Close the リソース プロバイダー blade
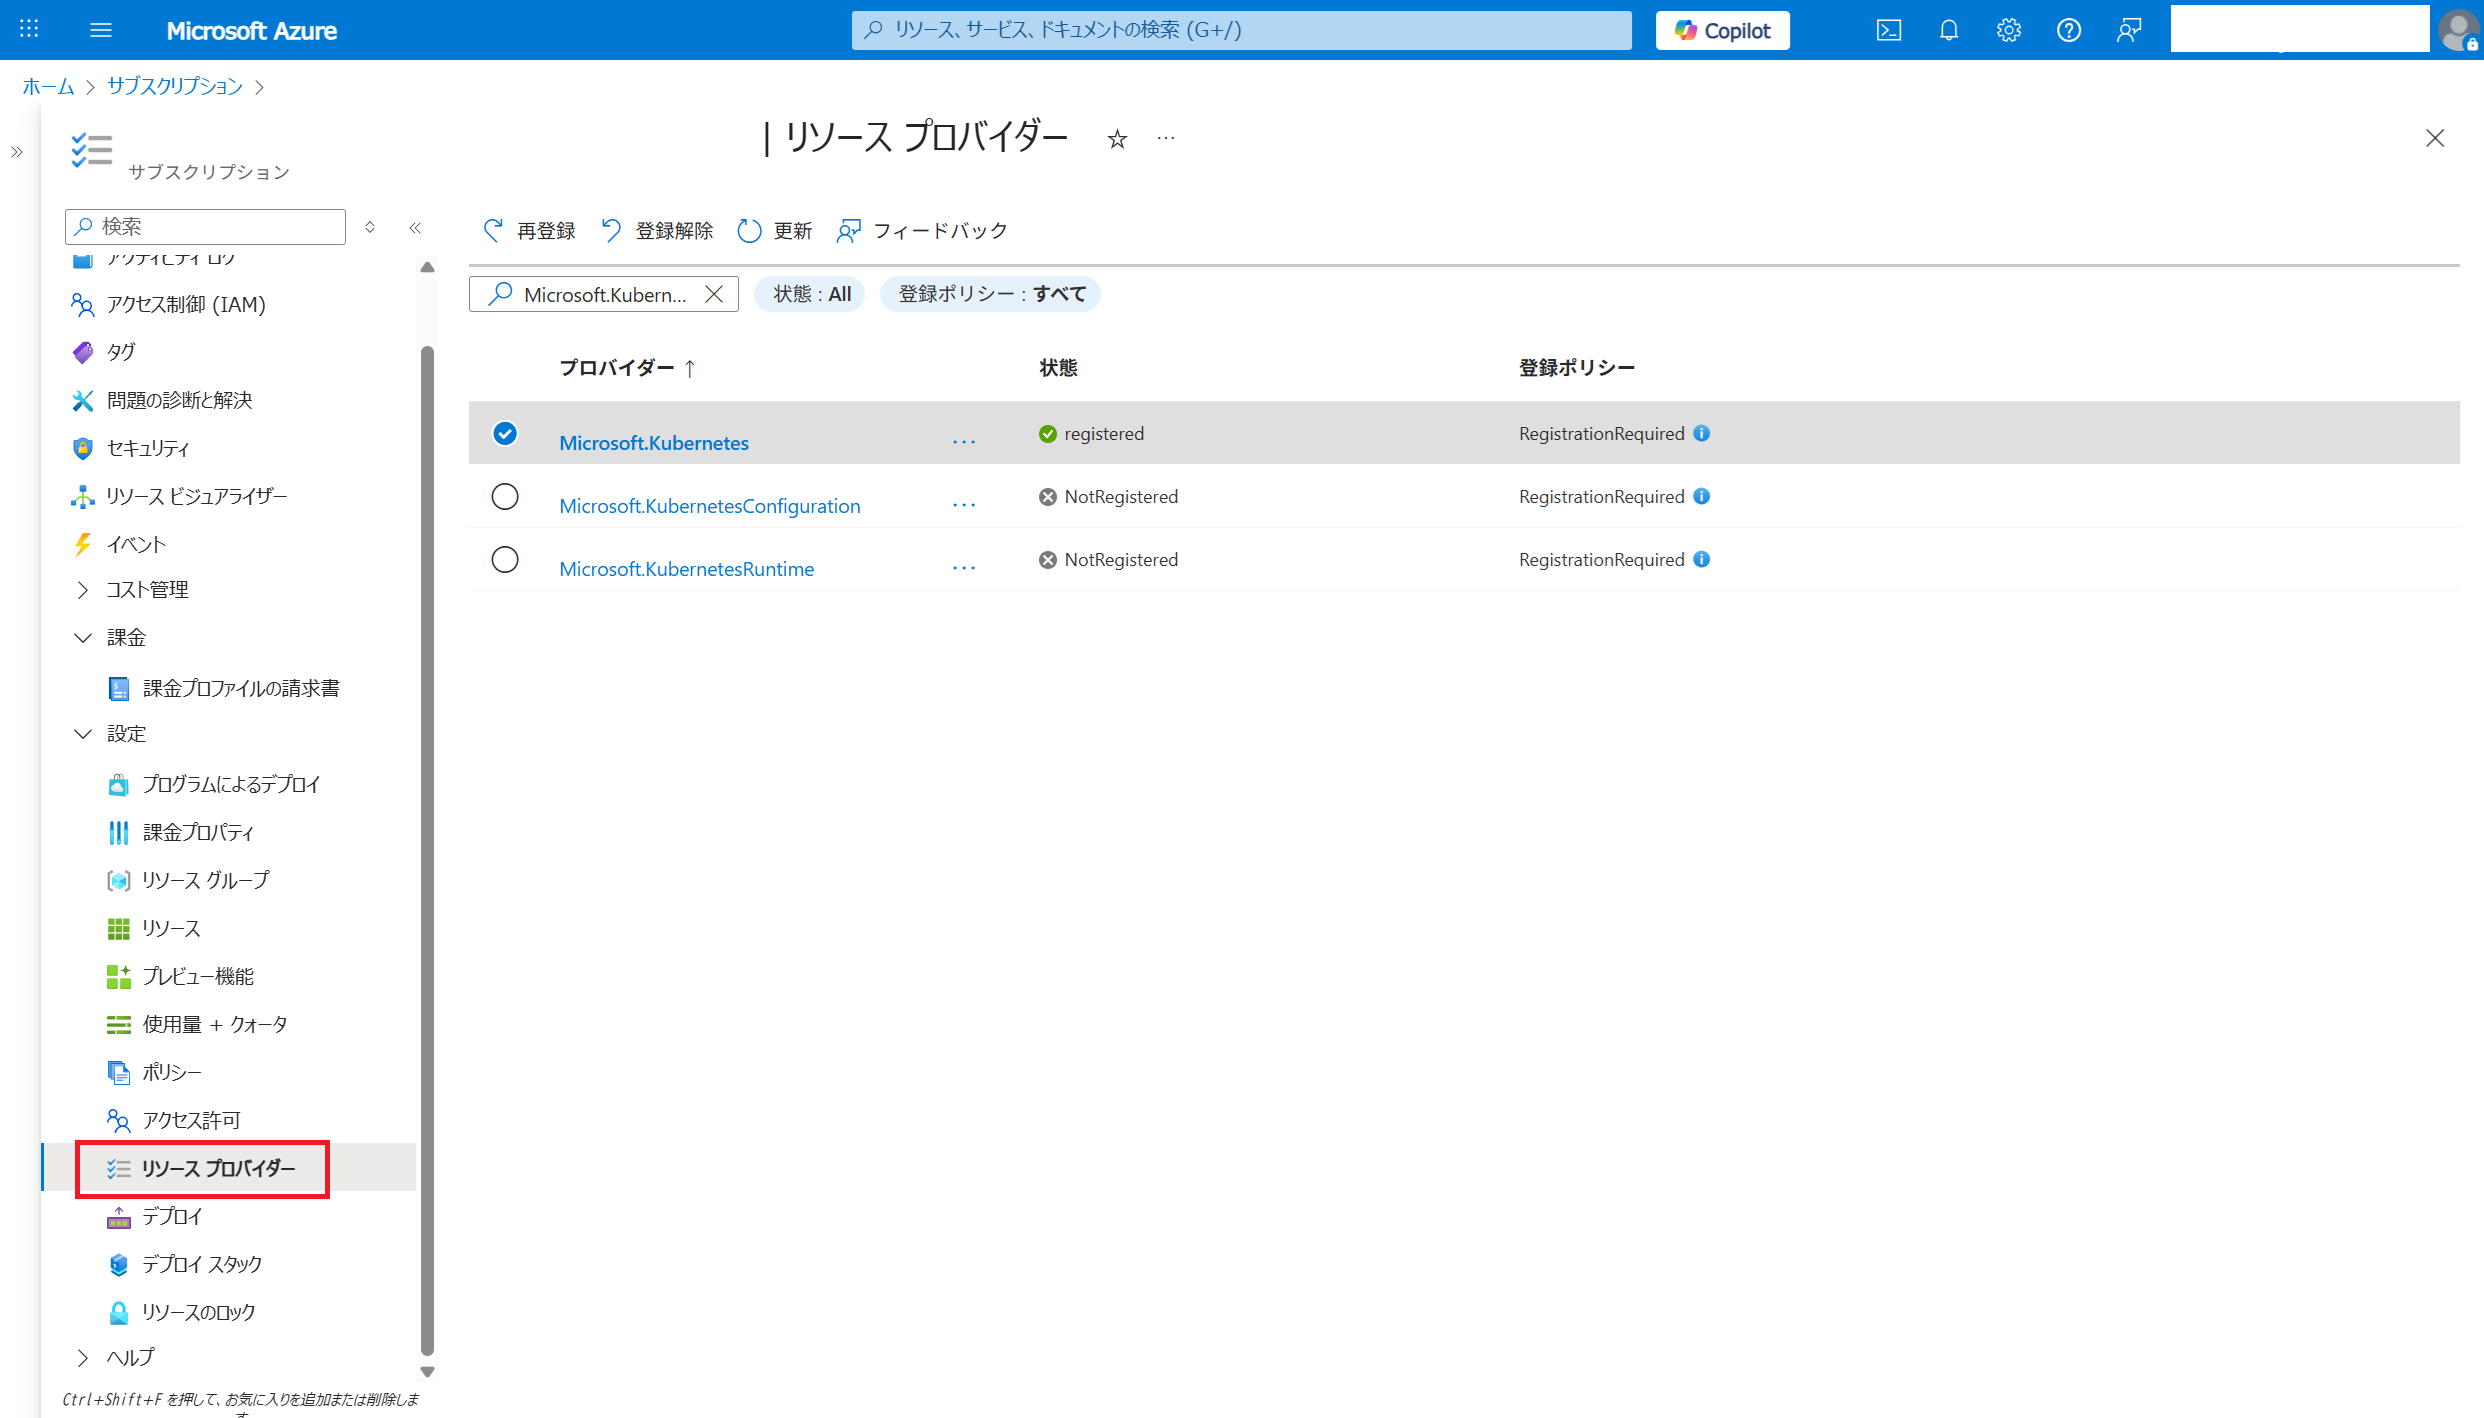The height and width of the screenshot is (1418, 2484). (x=2435, y=138)
